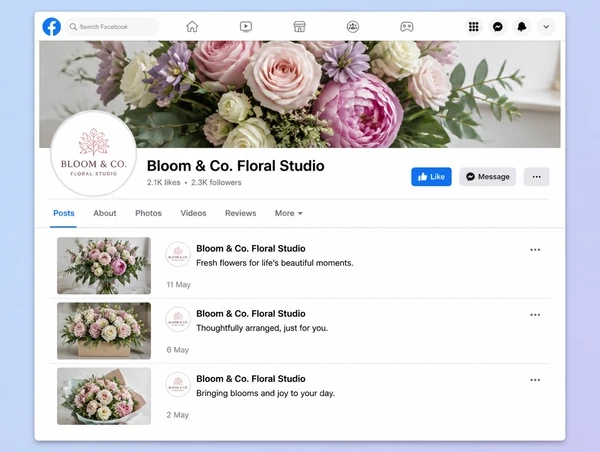Open options for the Thoughtfully arranged post

(x=535, y=315)
